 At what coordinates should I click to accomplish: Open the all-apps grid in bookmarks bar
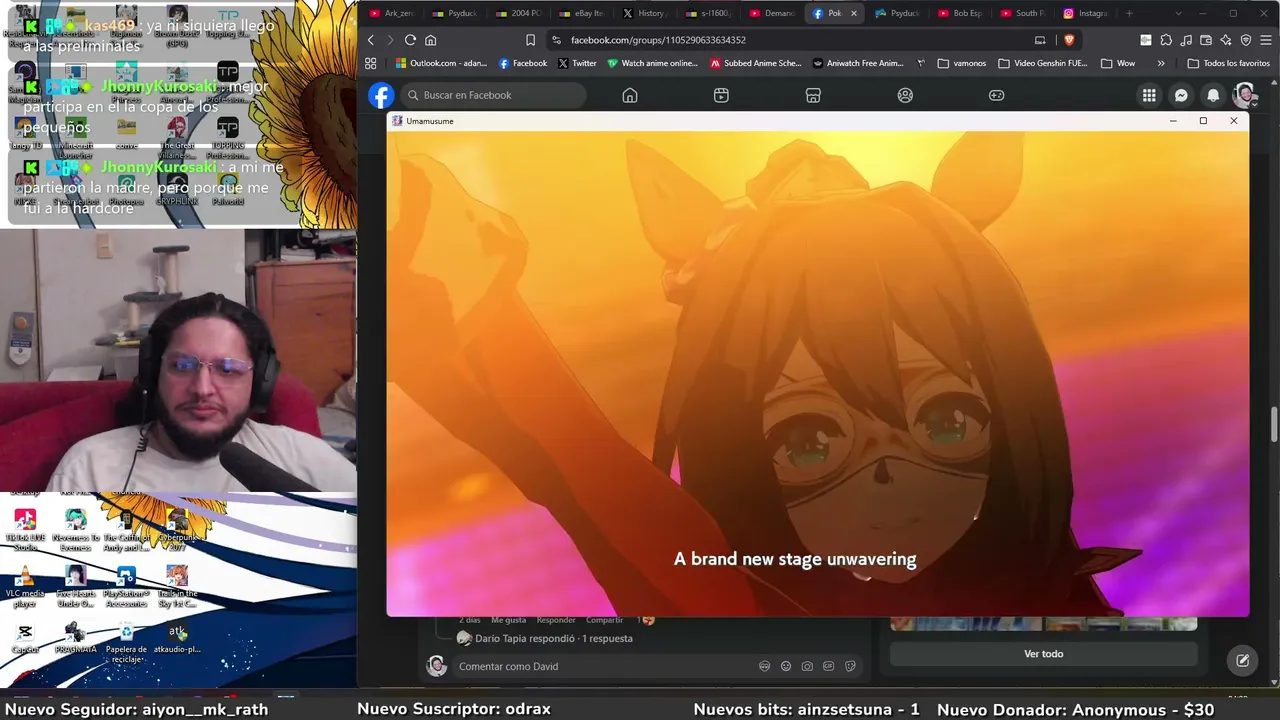pos(370,63)
